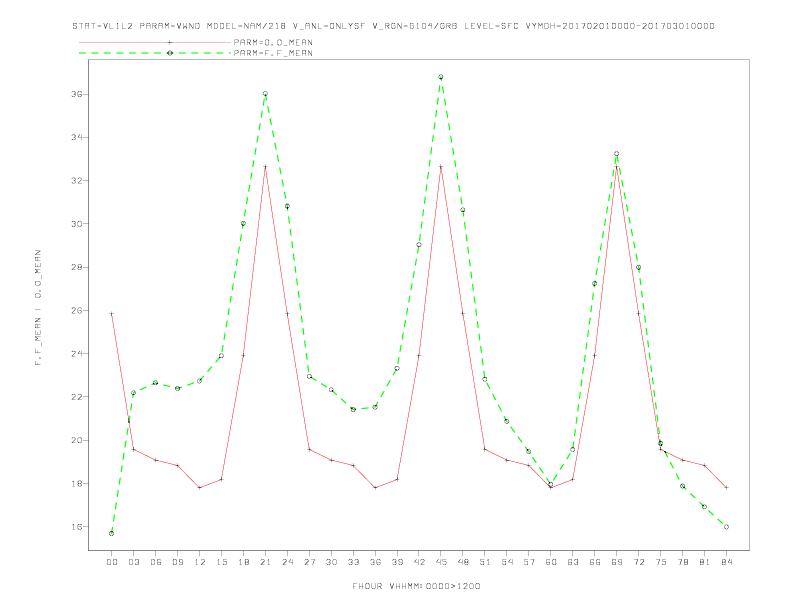Image resolution: width=792 pixels, height=612 pixels.
Task: Click x-axis tick label 39
Action: pos(397,562)
